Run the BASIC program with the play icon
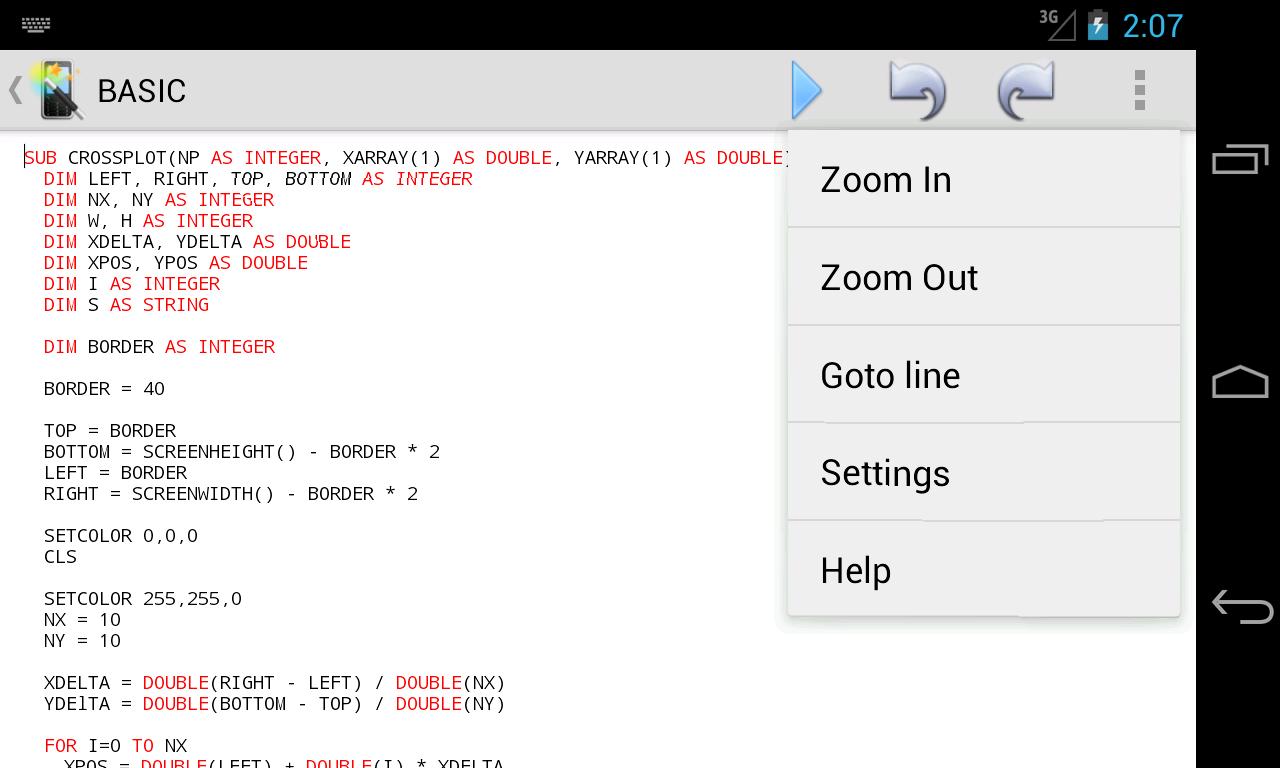This screenshot has height=768, width=1280. [807, 90]
